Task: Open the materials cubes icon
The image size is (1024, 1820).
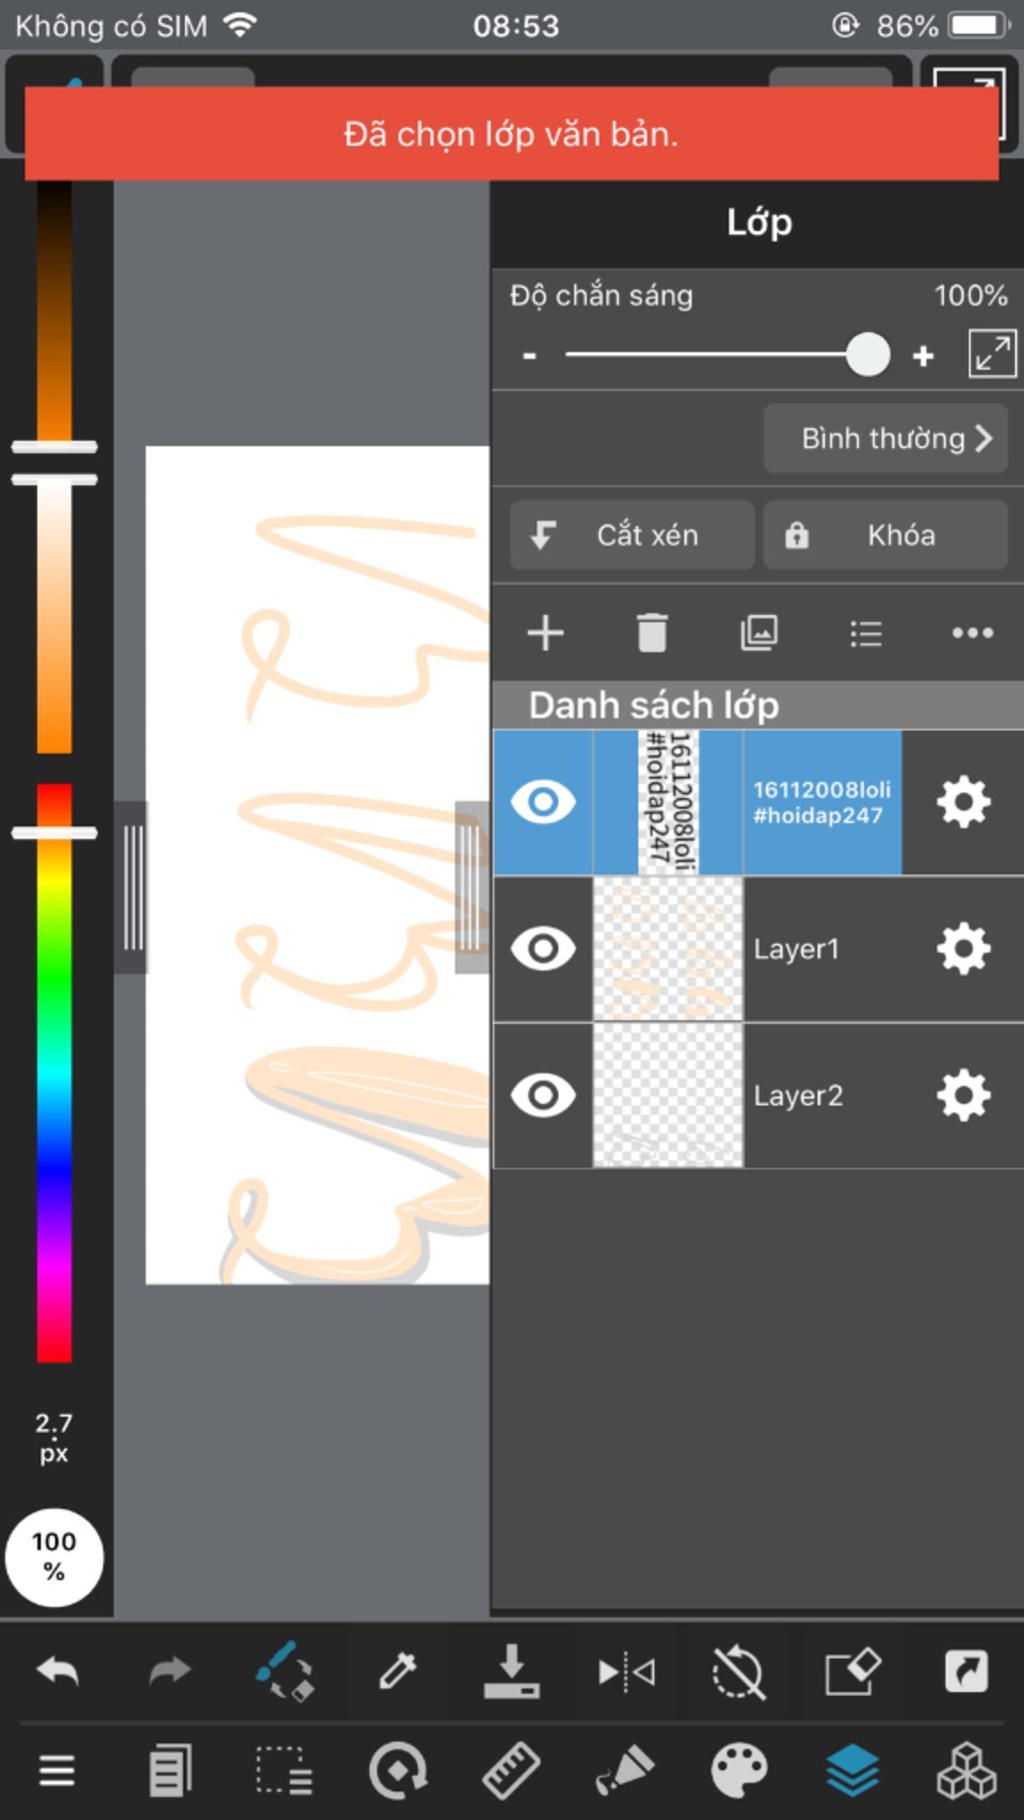Action: (x=966, y=1771)
